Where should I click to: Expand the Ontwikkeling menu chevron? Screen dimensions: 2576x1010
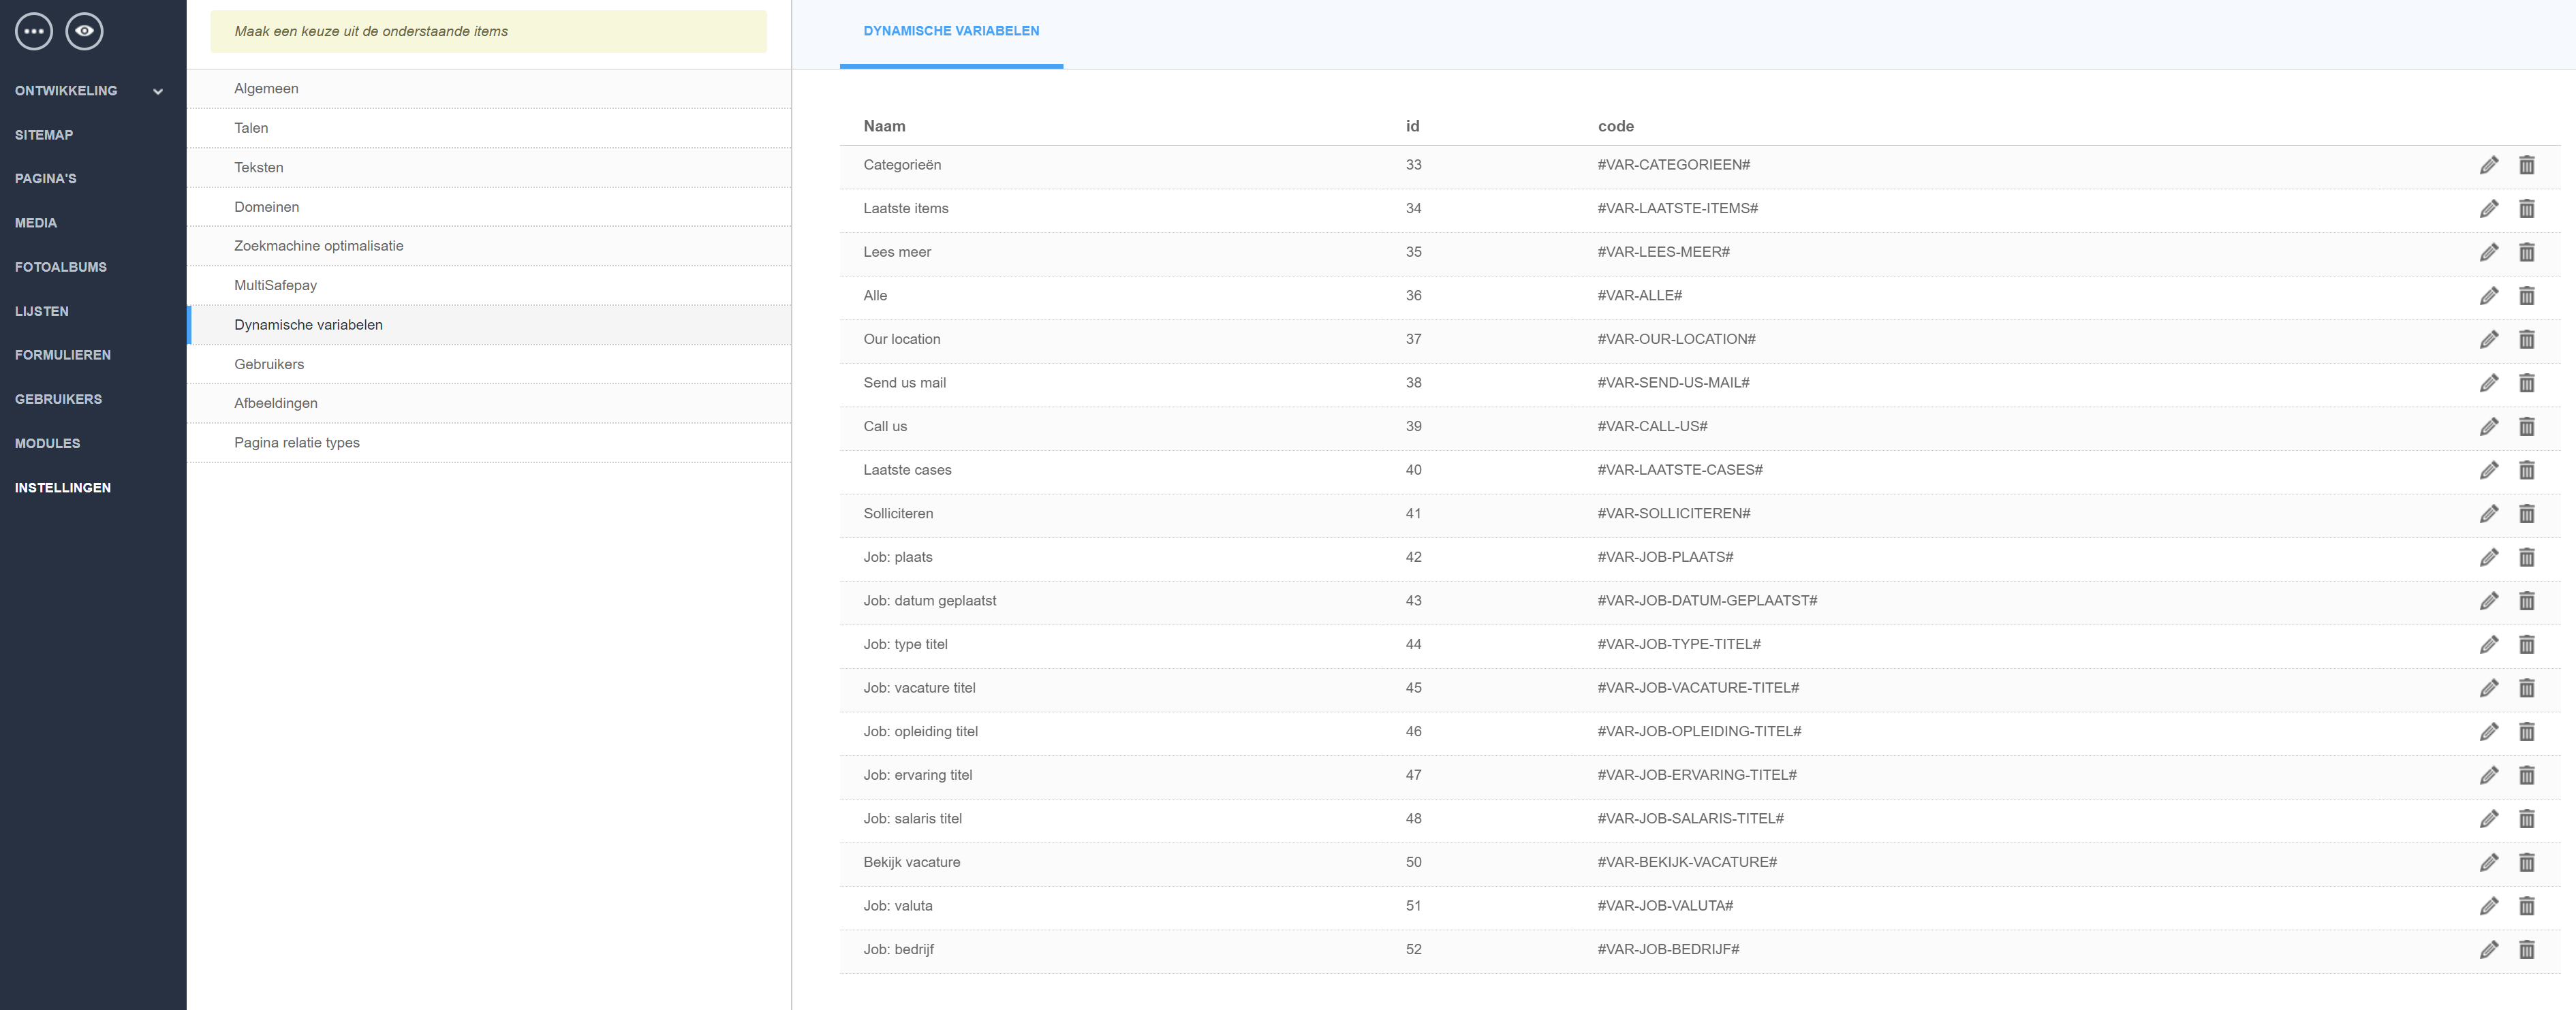pyautogui.click(x=158, y=92)
